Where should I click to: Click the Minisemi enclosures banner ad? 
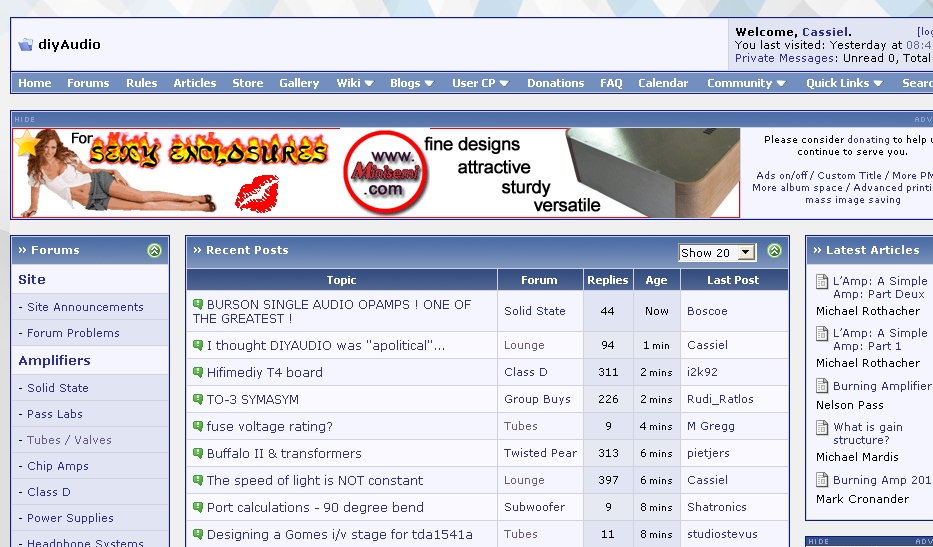376,173
